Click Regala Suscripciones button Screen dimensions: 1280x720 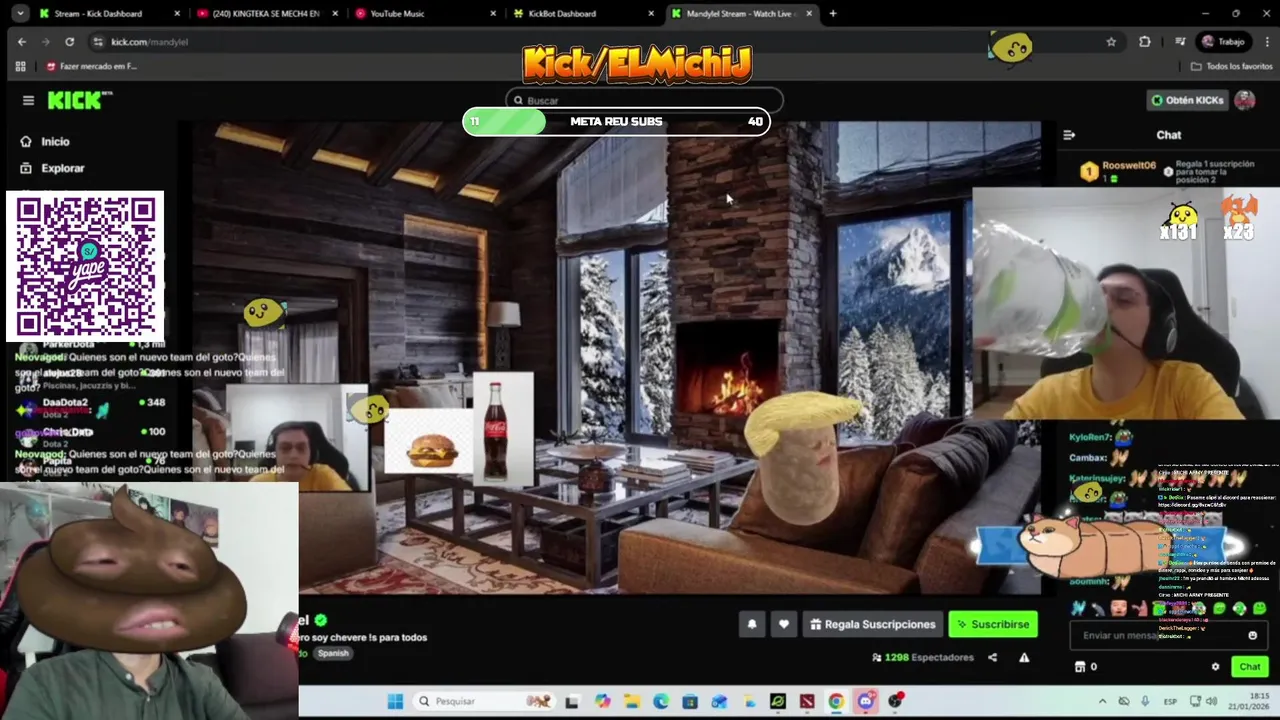click(873, 624)
